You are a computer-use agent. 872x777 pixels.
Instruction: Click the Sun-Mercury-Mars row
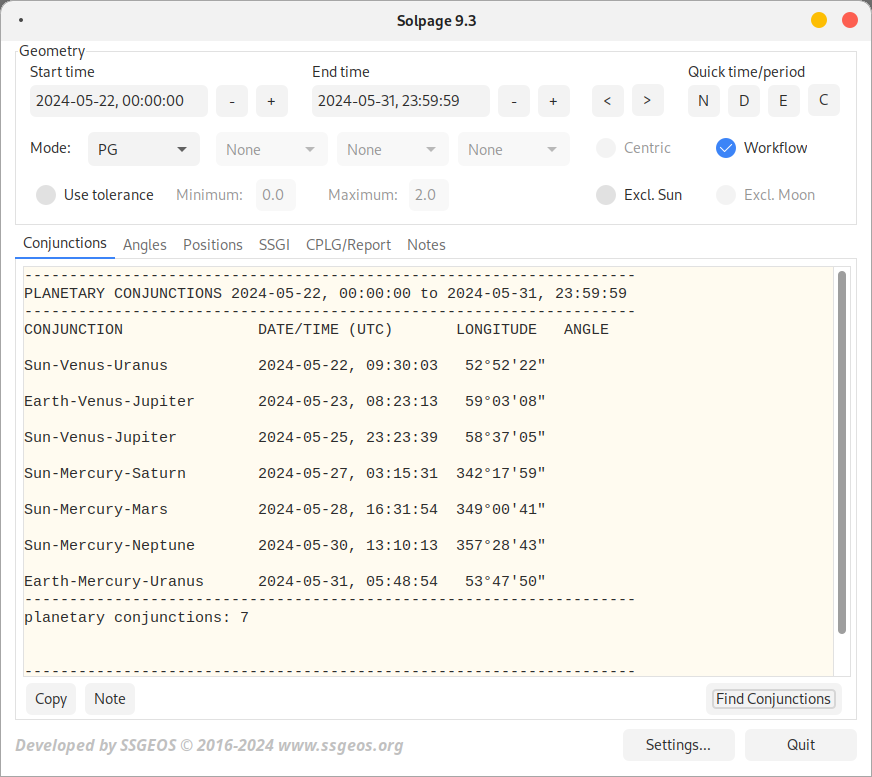click(x=285, y=509)
